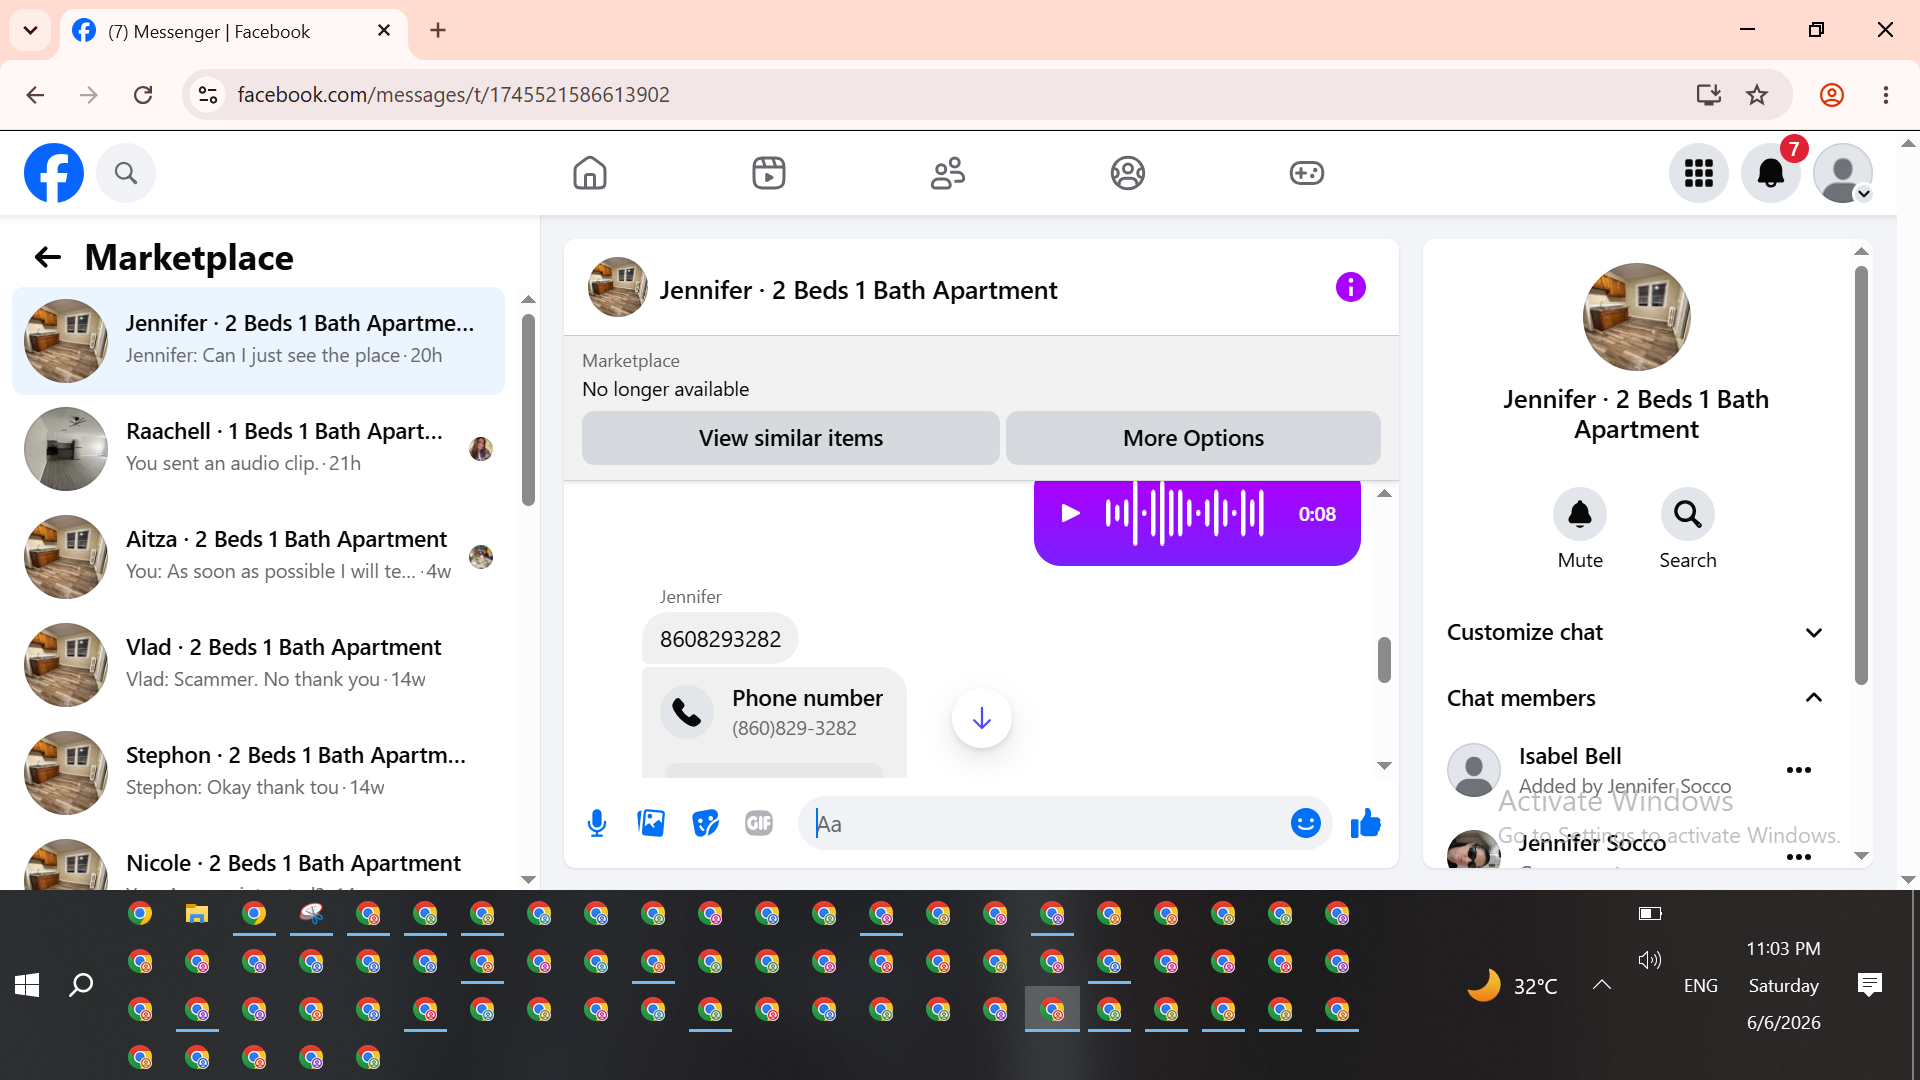Open Windows taskbar search
This screenshot has width=1920, height=1080.
pyautogui.click(x=81, y=985)
